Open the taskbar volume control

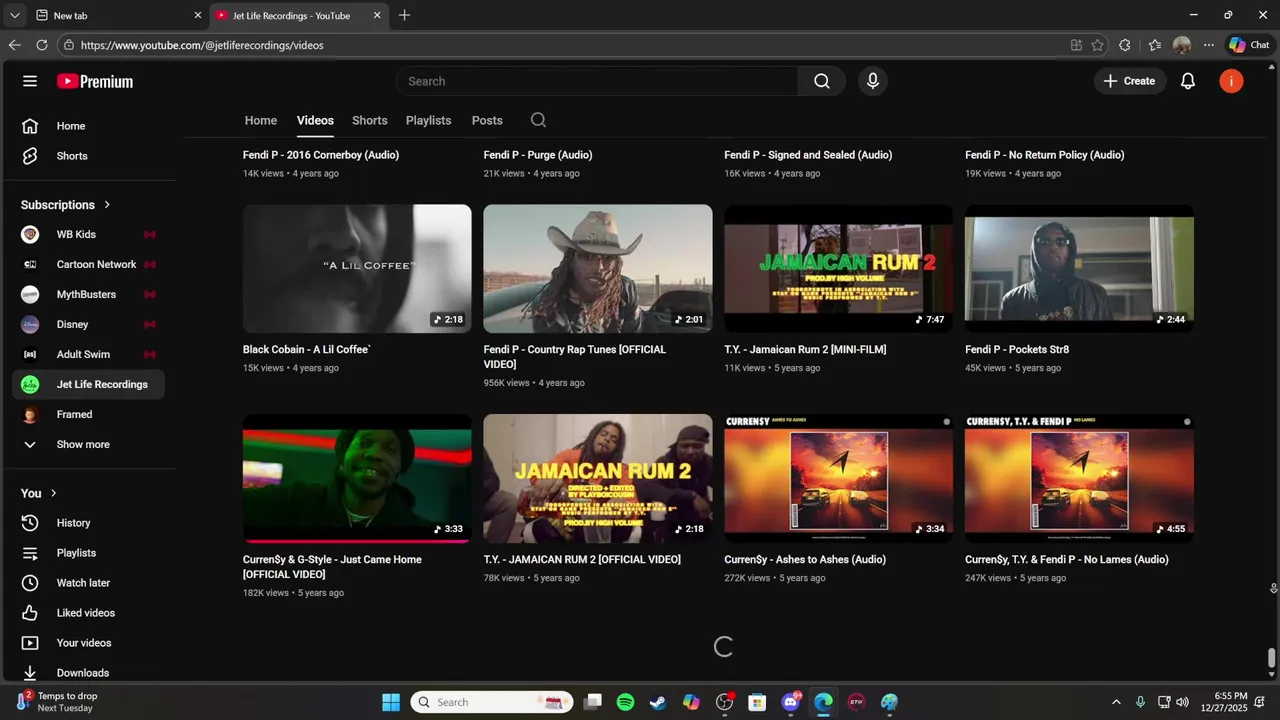coord(1183,702)
